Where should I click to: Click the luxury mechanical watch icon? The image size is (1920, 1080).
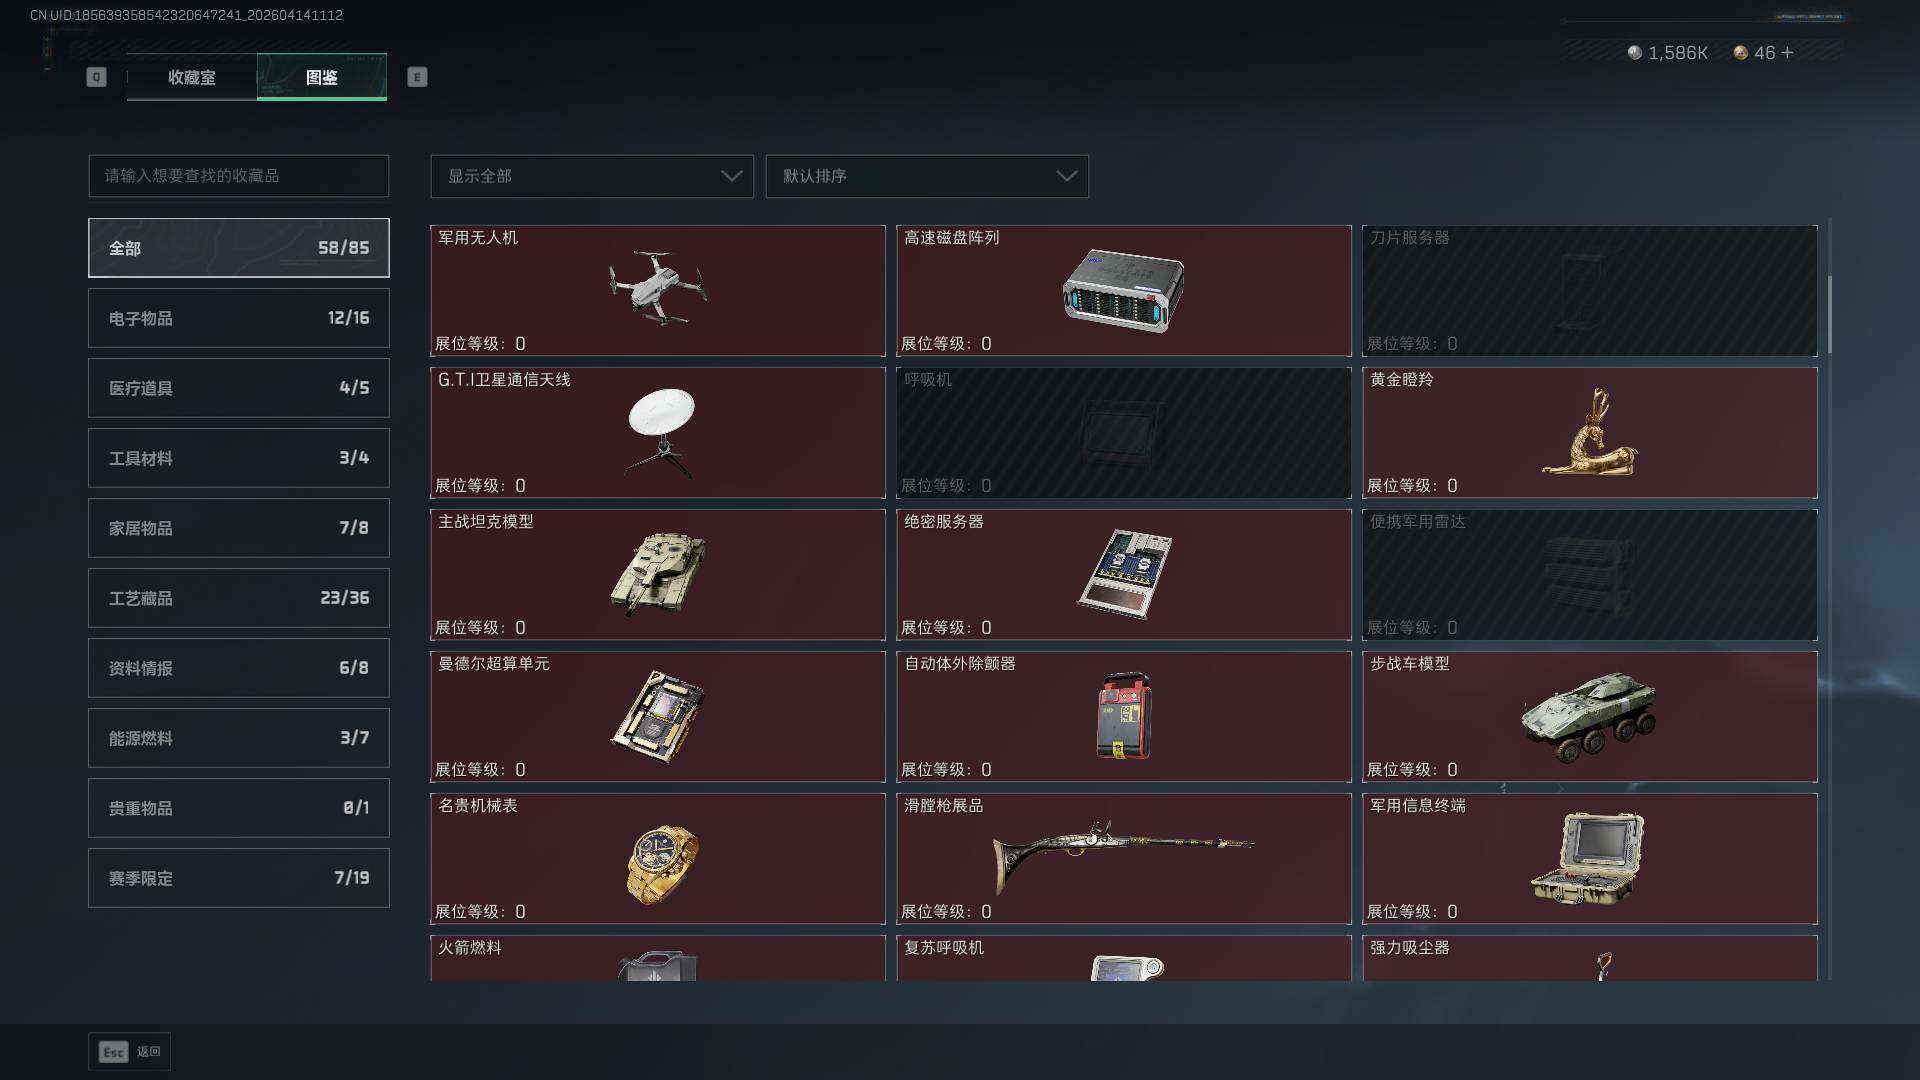coord(662,864)
